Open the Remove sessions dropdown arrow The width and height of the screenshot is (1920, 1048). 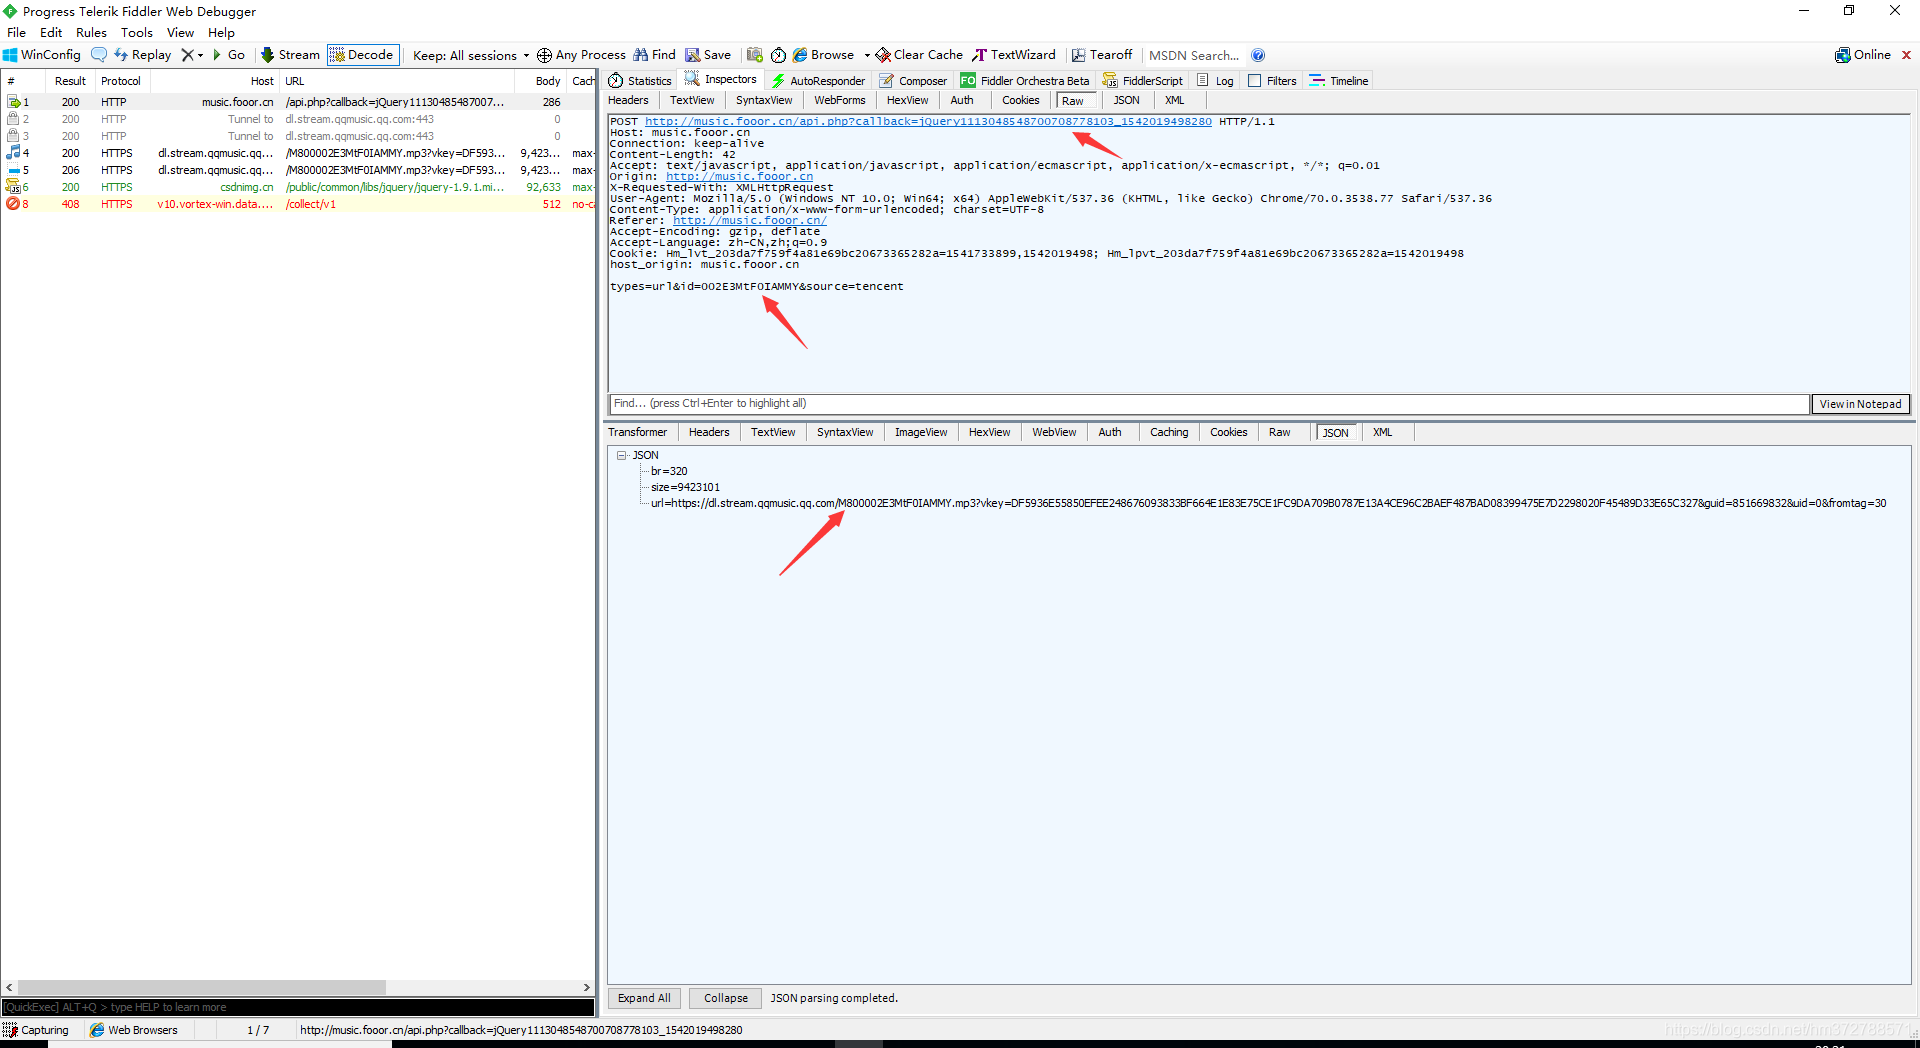(x=200, y=55)
